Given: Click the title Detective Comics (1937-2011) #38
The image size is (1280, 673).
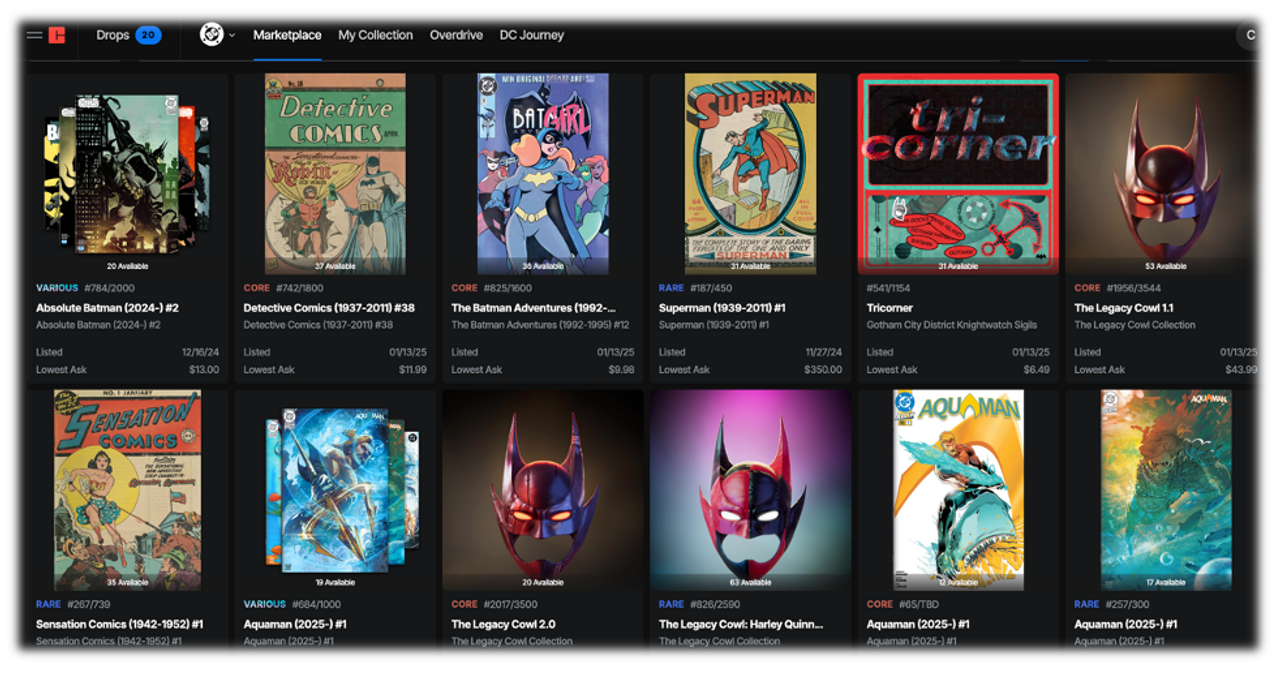Looking at the screenshot, I should click(x=329, y=308).
